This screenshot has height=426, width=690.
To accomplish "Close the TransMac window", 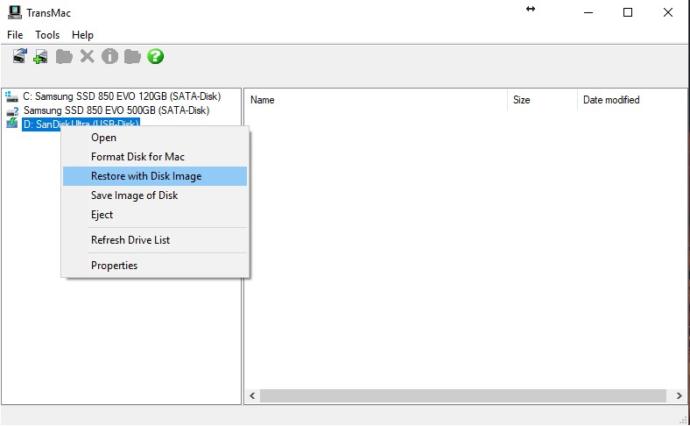I will 668,13.
